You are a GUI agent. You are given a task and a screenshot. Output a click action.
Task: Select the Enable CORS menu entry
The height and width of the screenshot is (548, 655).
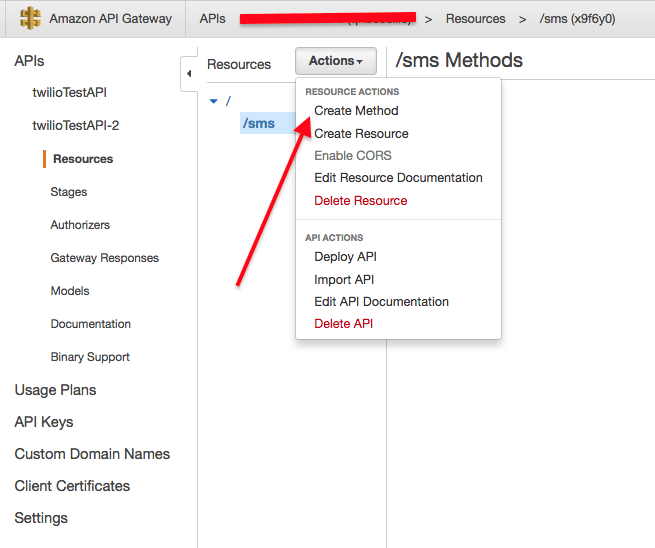click(353, 155)
